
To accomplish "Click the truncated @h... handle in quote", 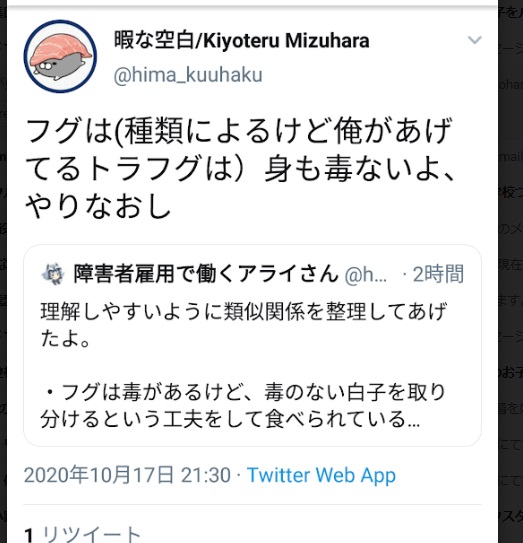I will [366, 275].
